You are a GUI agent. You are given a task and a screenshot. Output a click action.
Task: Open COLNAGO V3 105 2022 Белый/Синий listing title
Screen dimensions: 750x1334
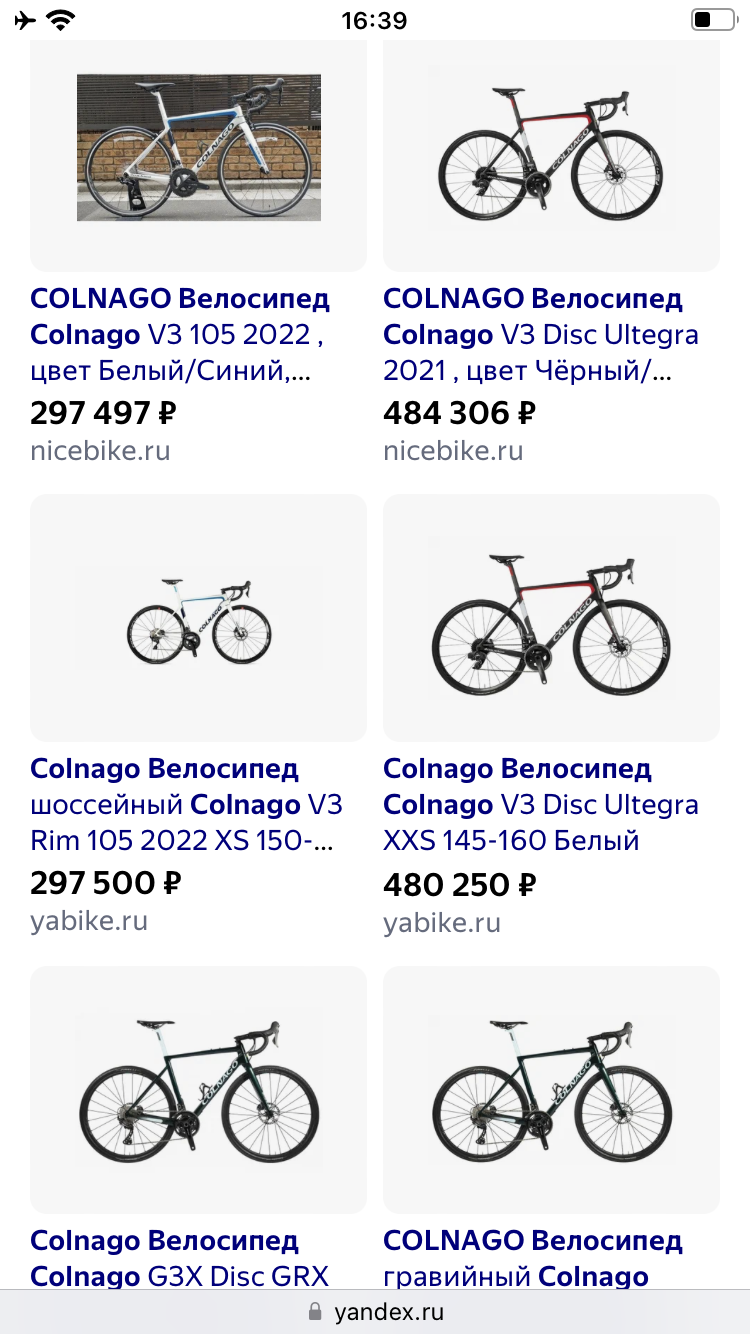[x=181, y=334]
